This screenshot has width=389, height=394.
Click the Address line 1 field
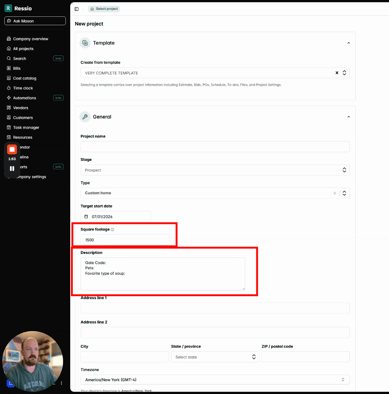pyautogui.click(x=215, y=308)
